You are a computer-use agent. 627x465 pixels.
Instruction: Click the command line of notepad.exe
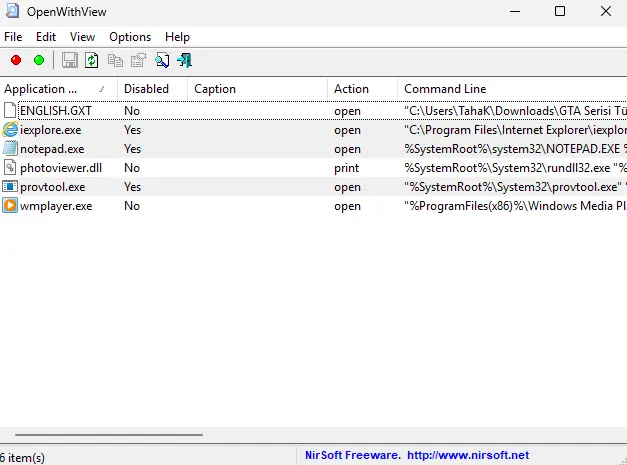[515, 149]
